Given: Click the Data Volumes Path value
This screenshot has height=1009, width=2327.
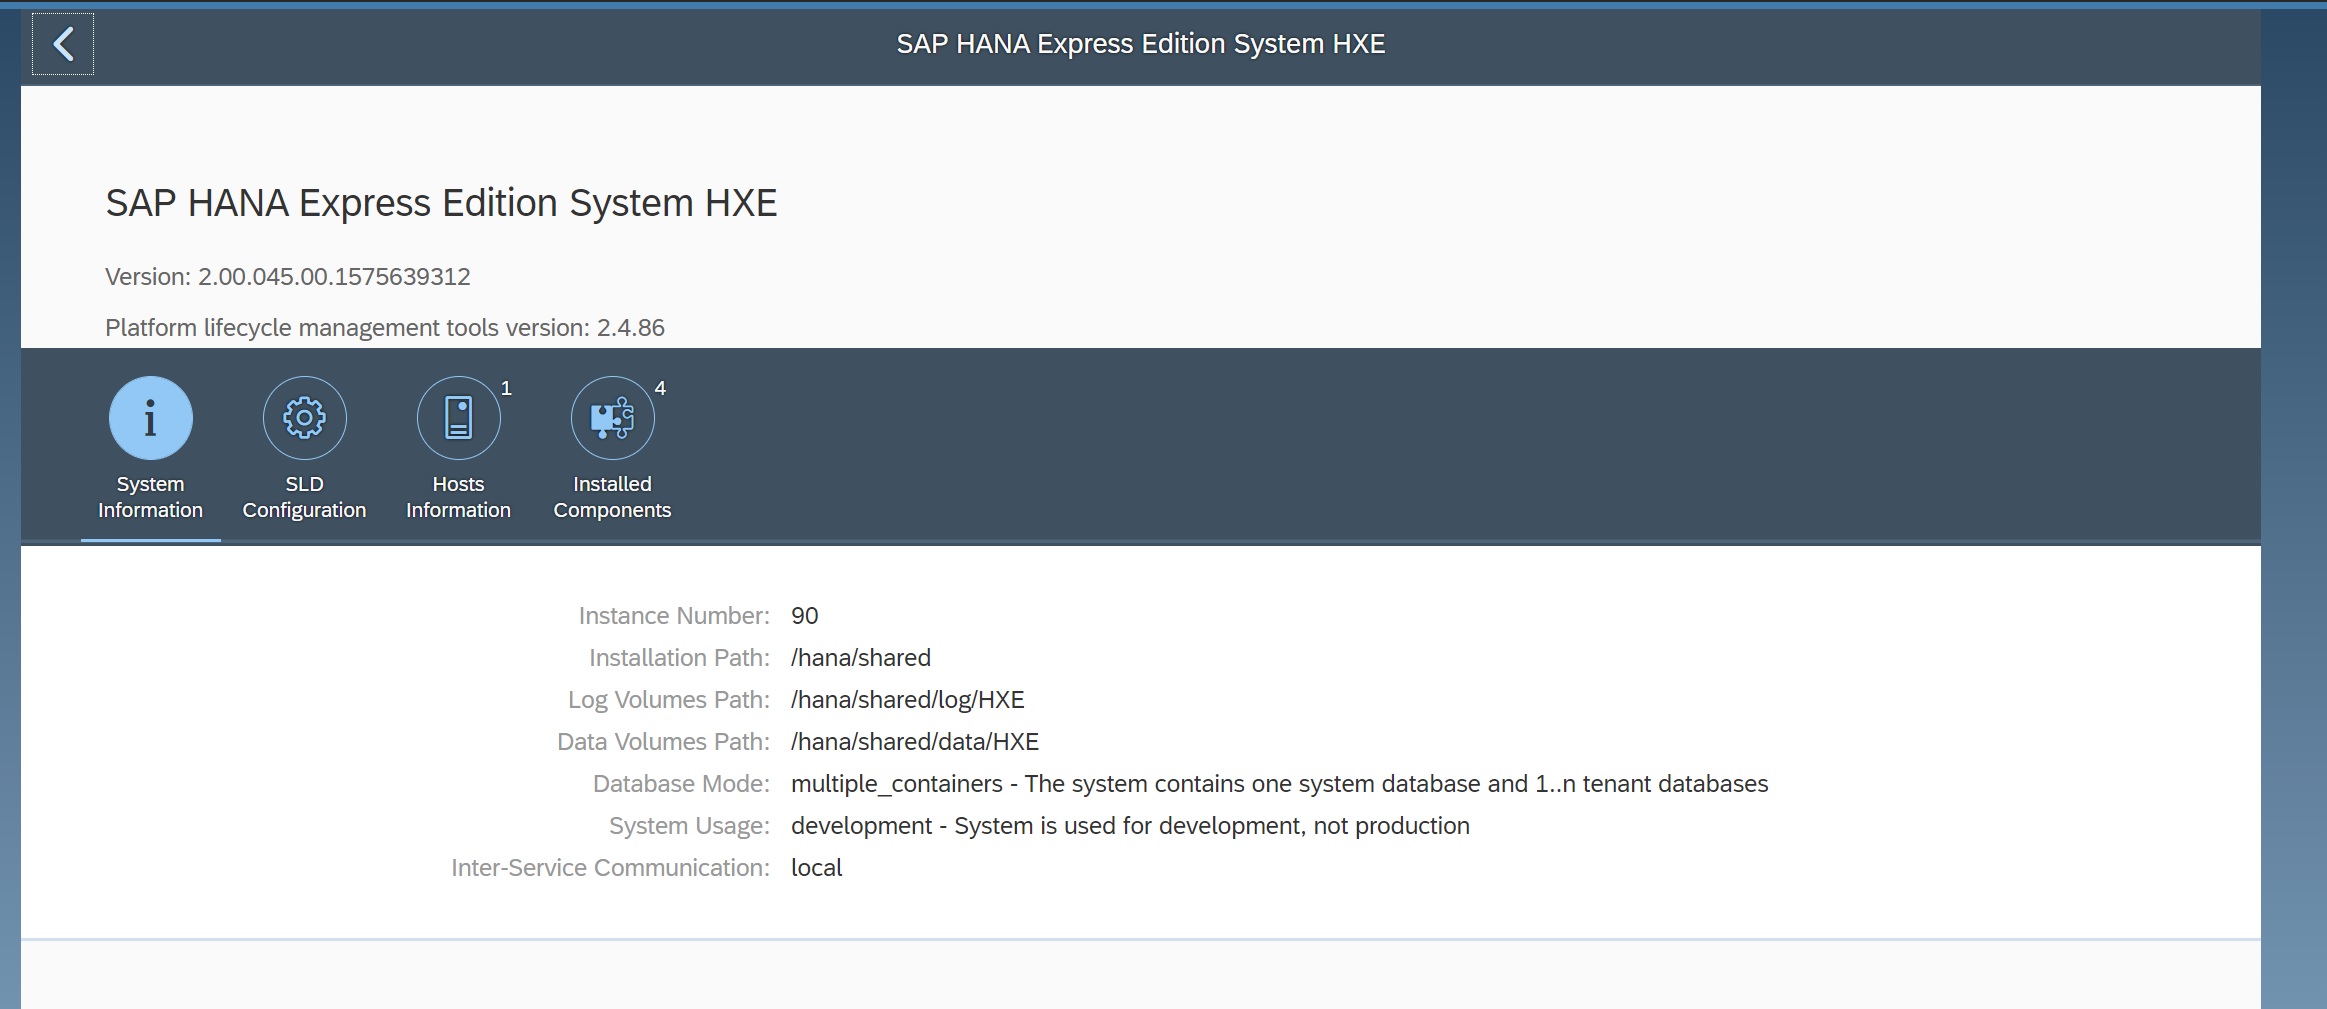Looking at the screenshot, I should pyautogui.click(x=914, y=742).
